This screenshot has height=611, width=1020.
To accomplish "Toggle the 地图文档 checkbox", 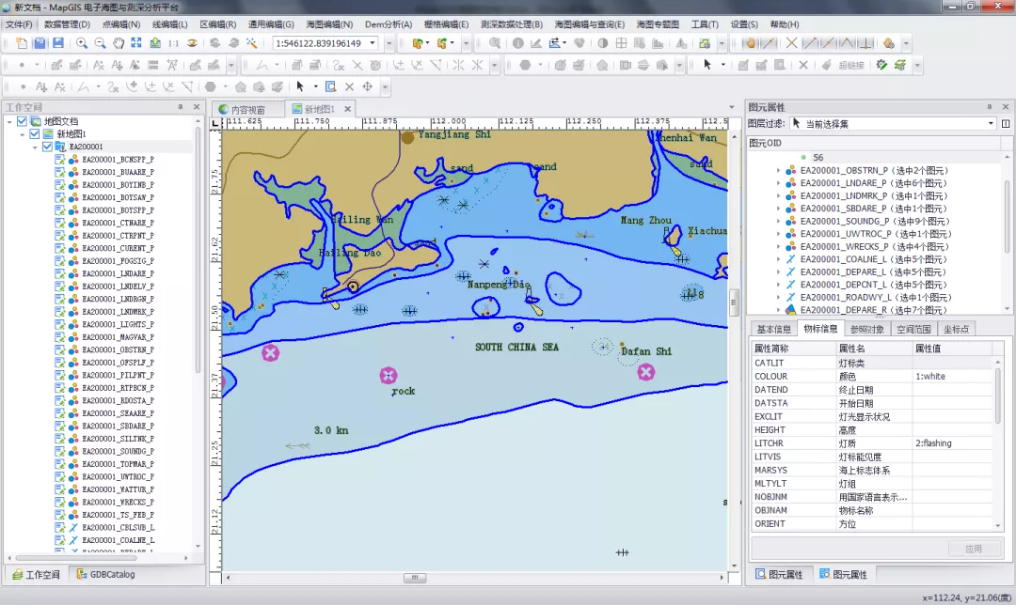I will 22,122.
